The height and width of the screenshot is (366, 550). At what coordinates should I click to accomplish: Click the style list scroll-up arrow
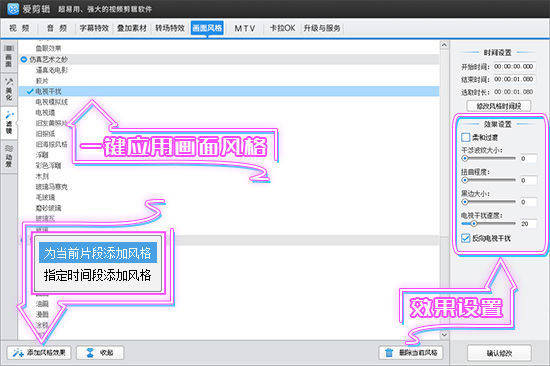point(444,45)
